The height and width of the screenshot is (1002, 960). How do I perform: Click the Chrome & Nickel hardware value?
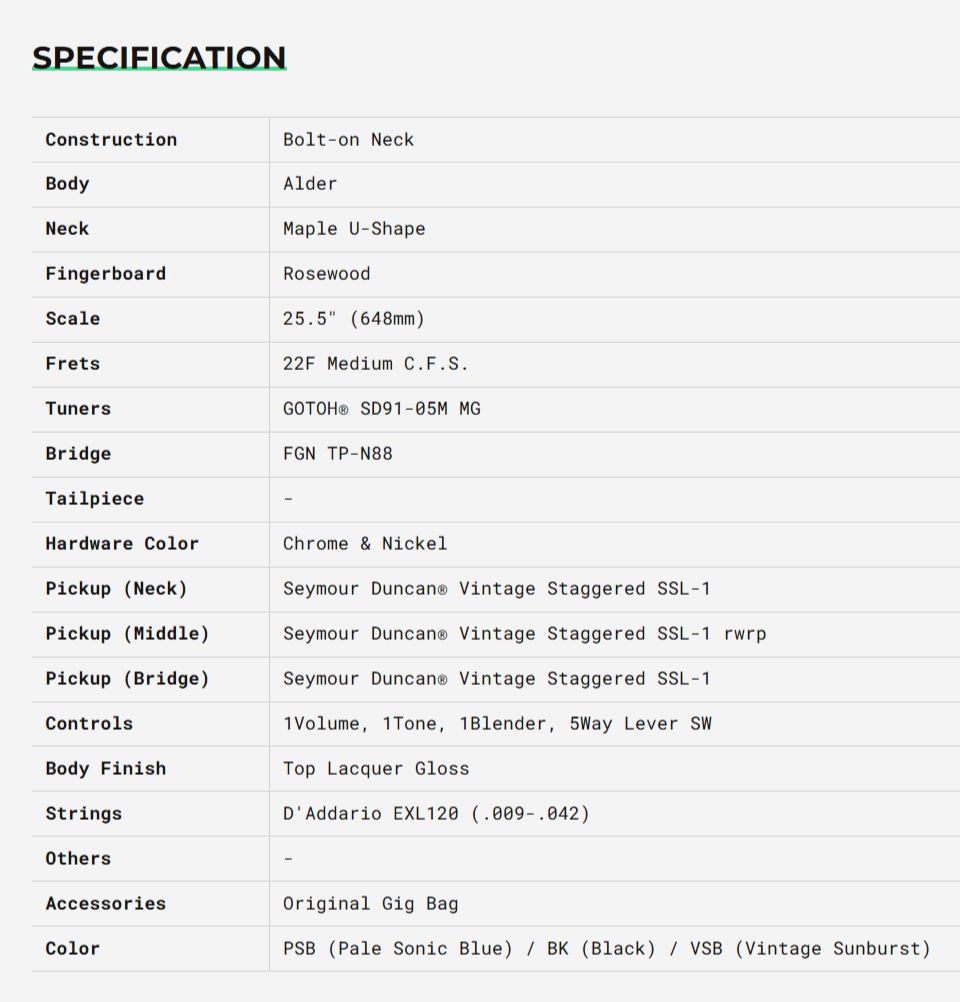[365, 544]
